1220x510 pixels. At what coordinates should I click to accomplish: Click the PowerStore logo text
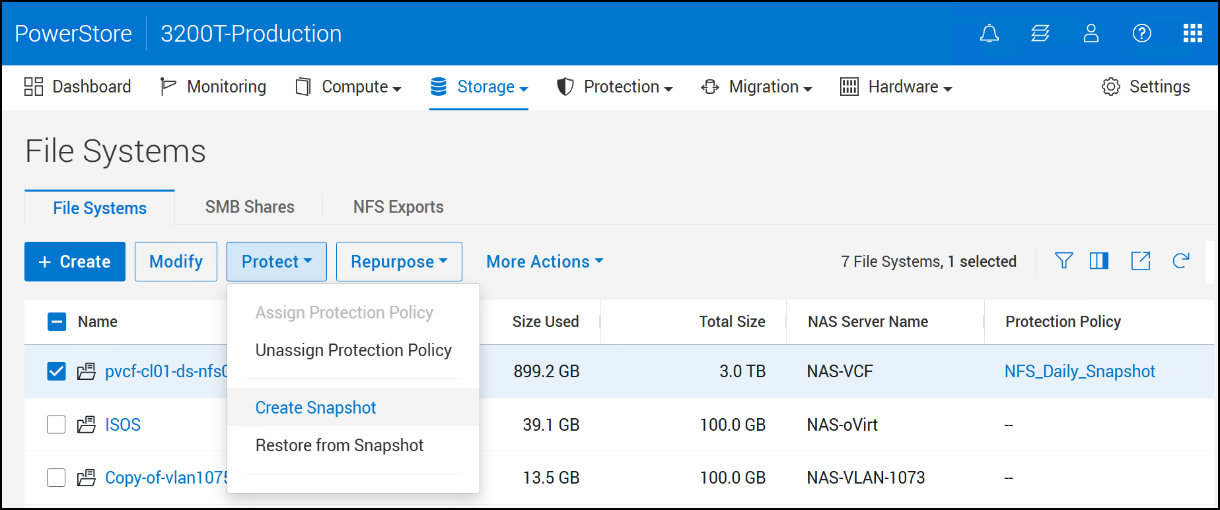pos(73,34)
